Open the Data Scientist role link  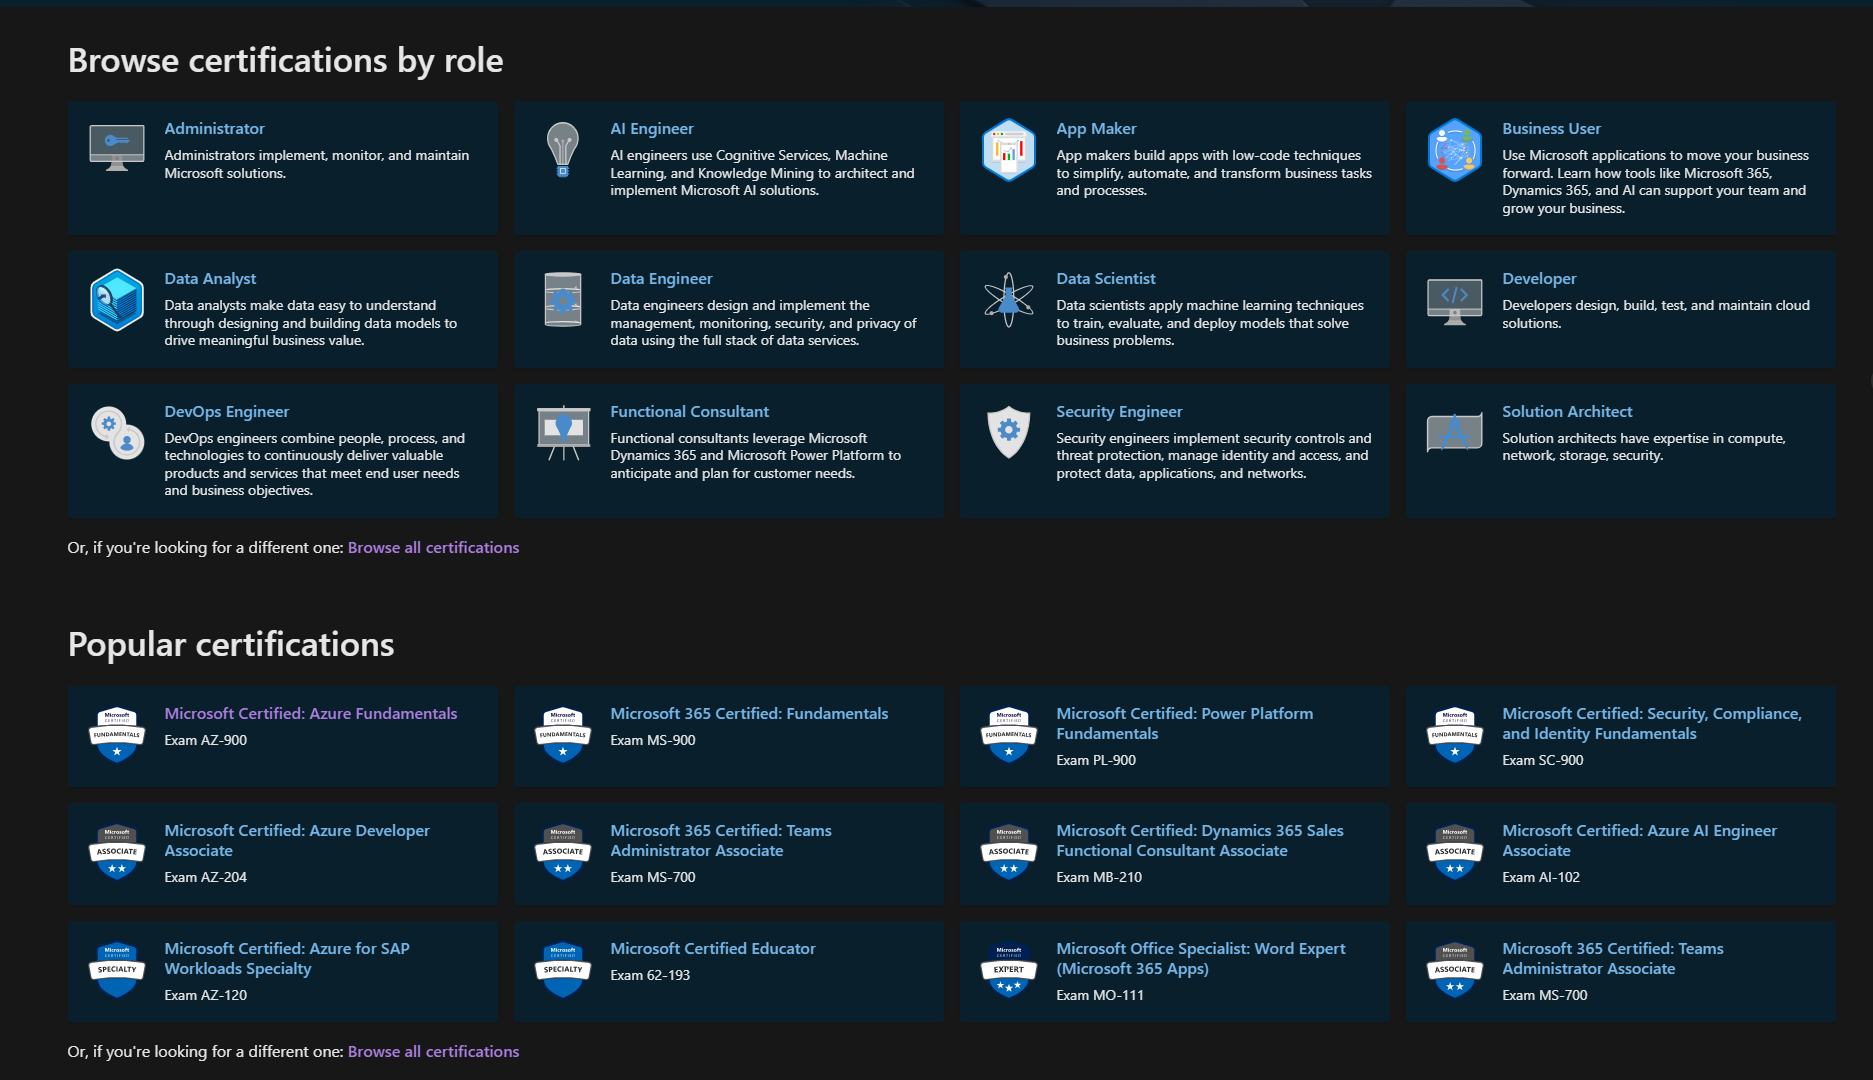1106,279
